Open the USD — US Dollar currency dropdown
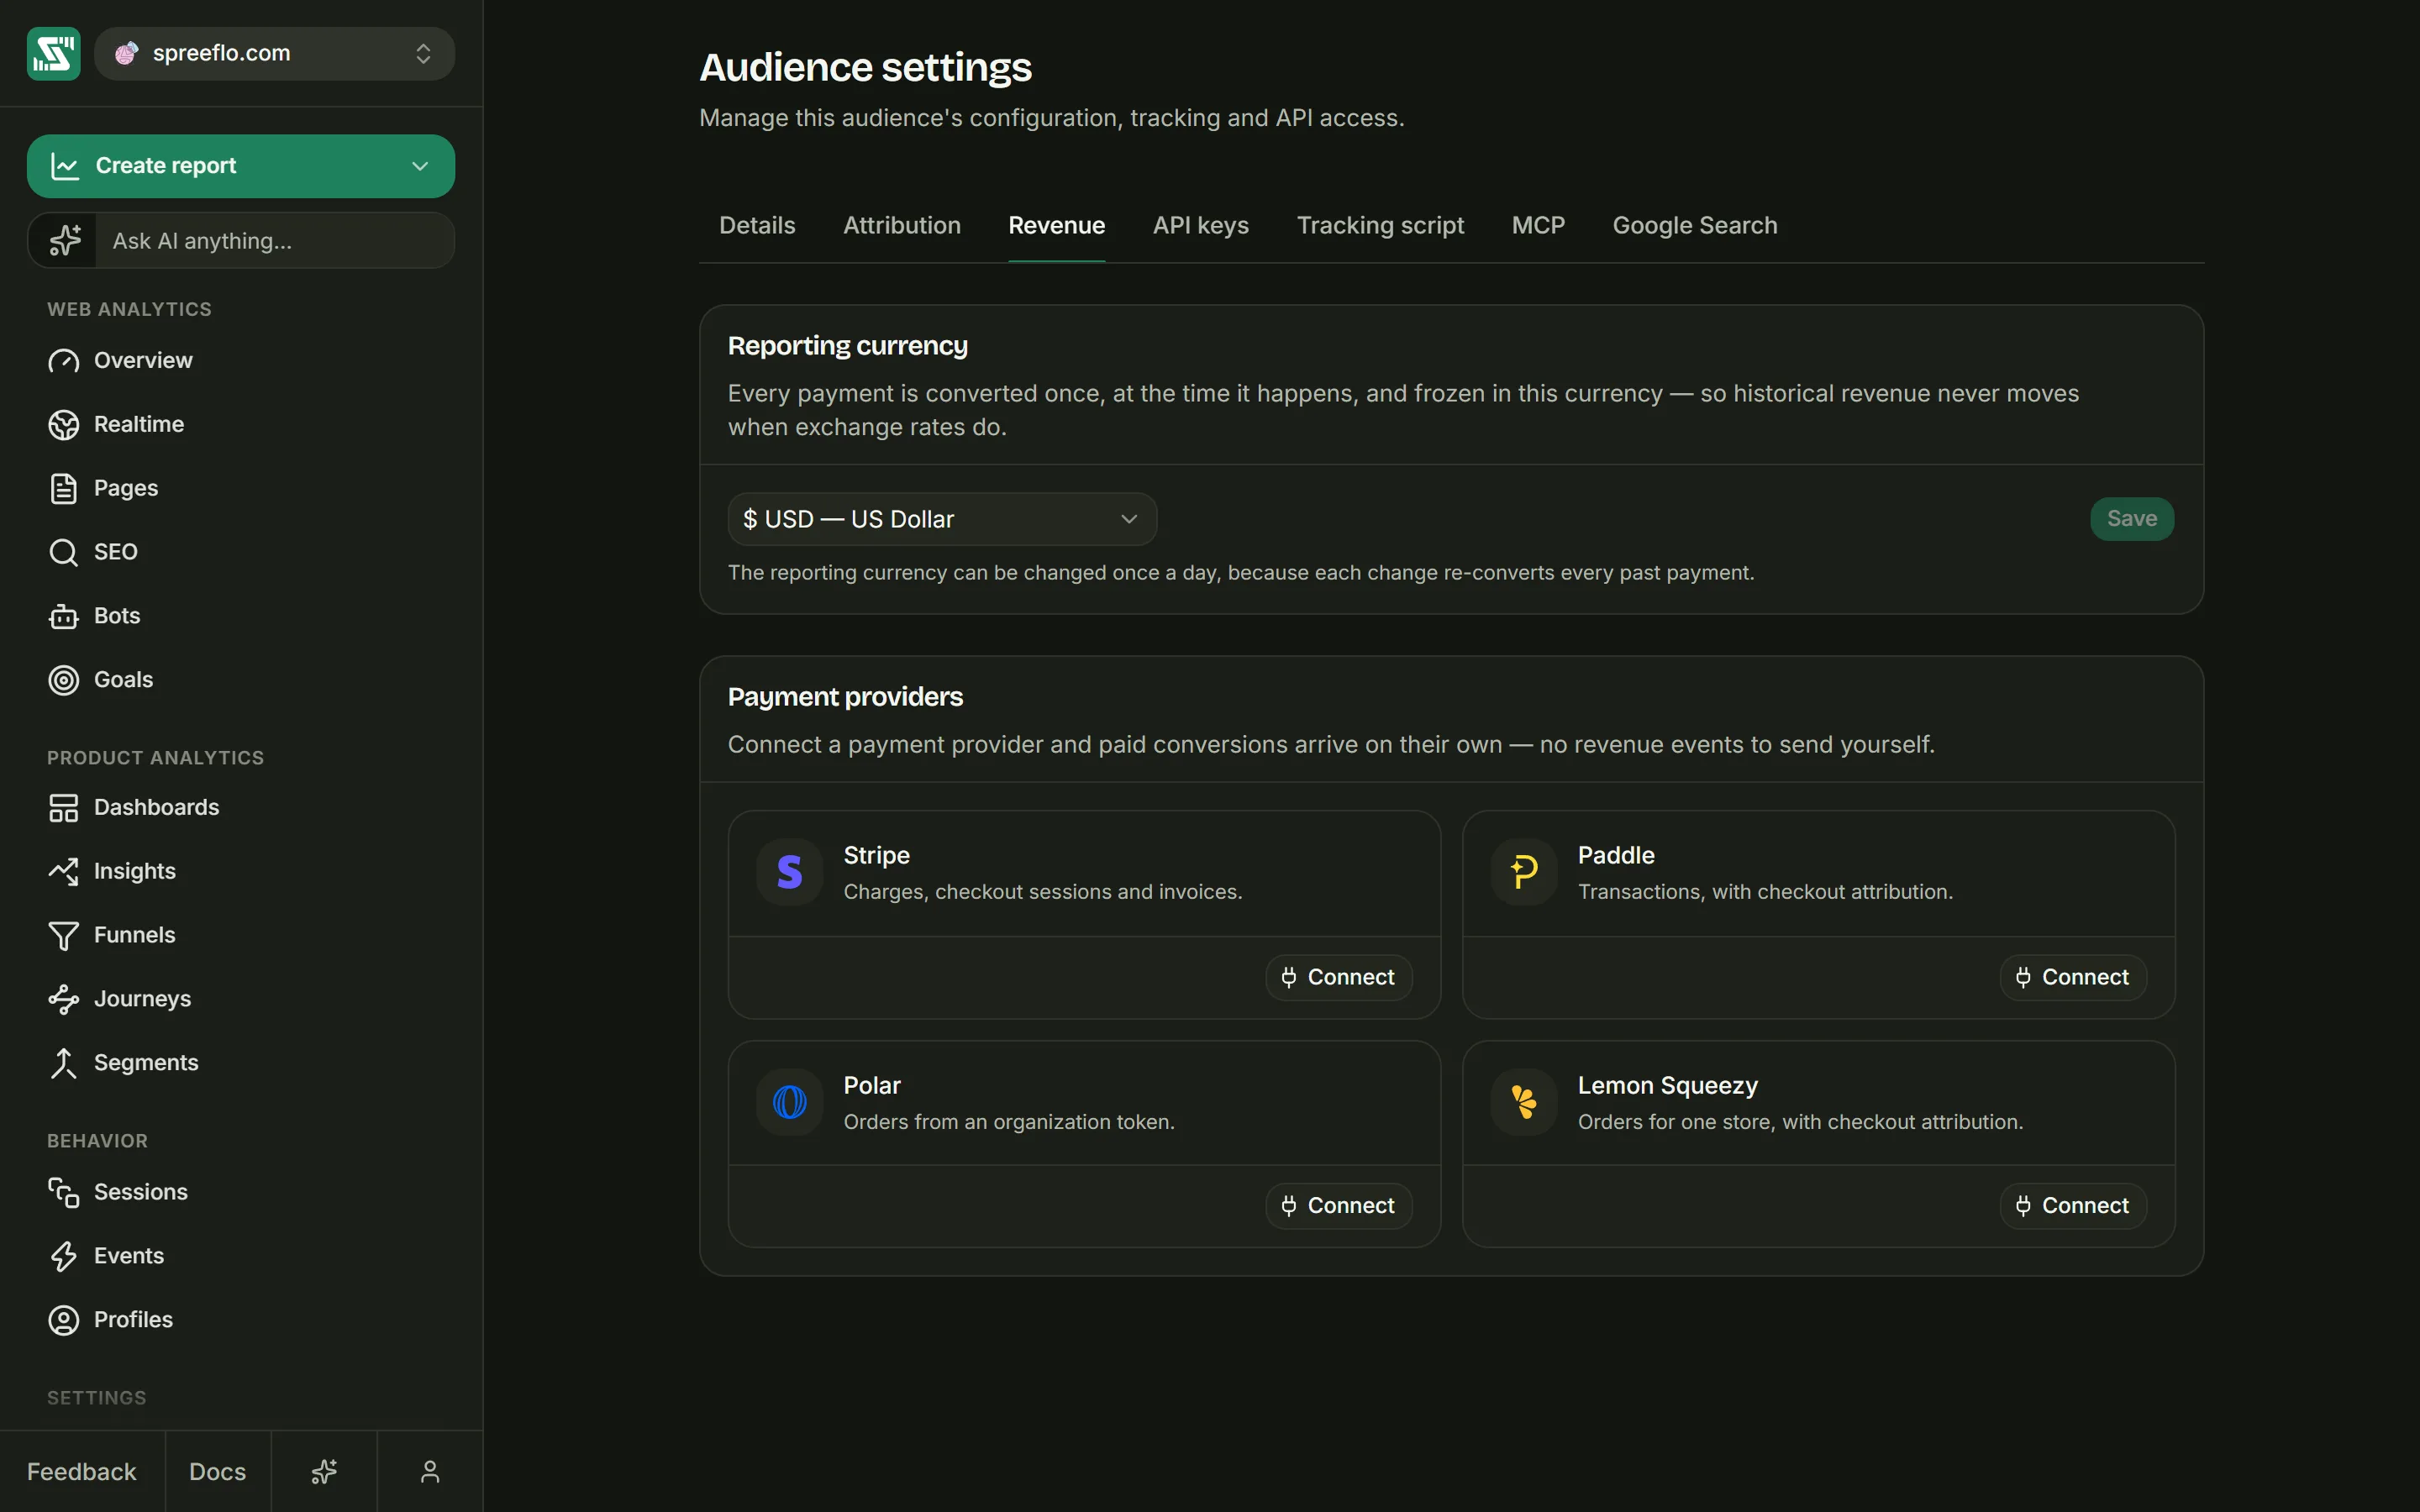 (942, 519)
